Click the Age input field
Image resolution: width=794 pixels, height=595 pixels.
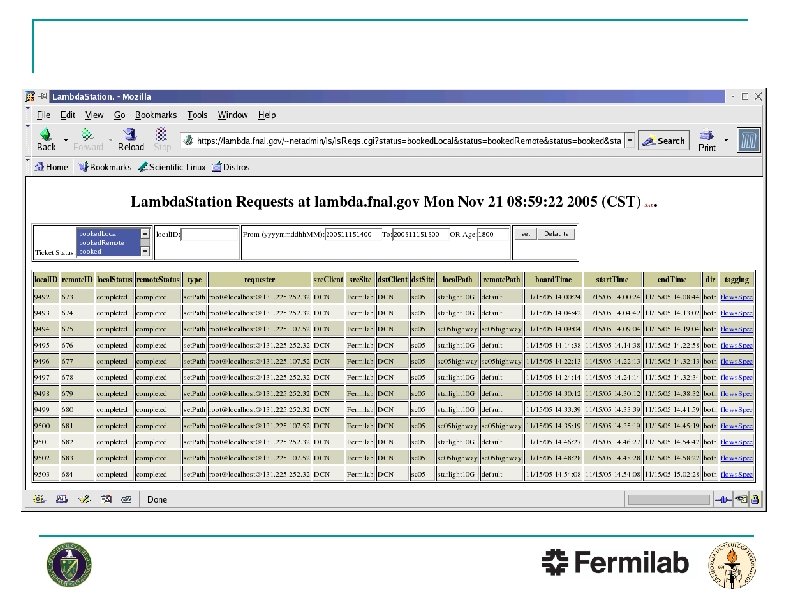click(492, 234)
